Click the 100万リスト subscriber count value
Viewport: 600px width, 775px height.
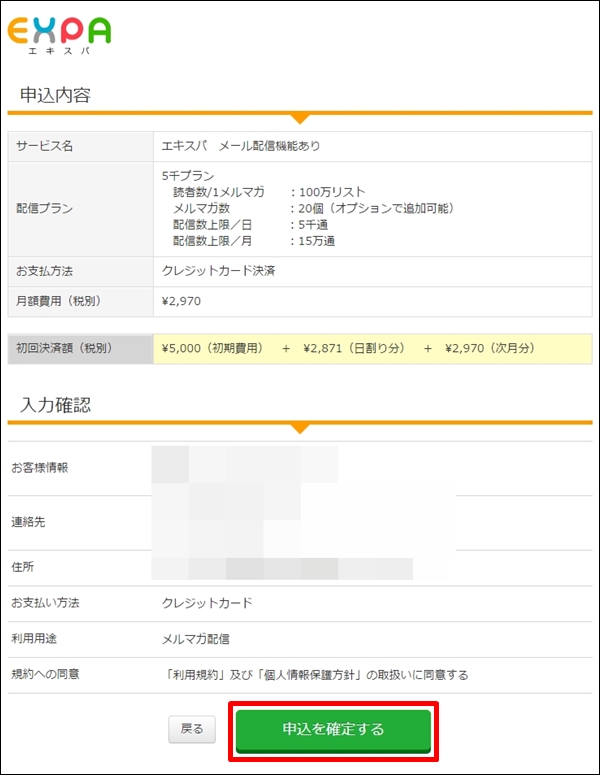pos(332,192)
